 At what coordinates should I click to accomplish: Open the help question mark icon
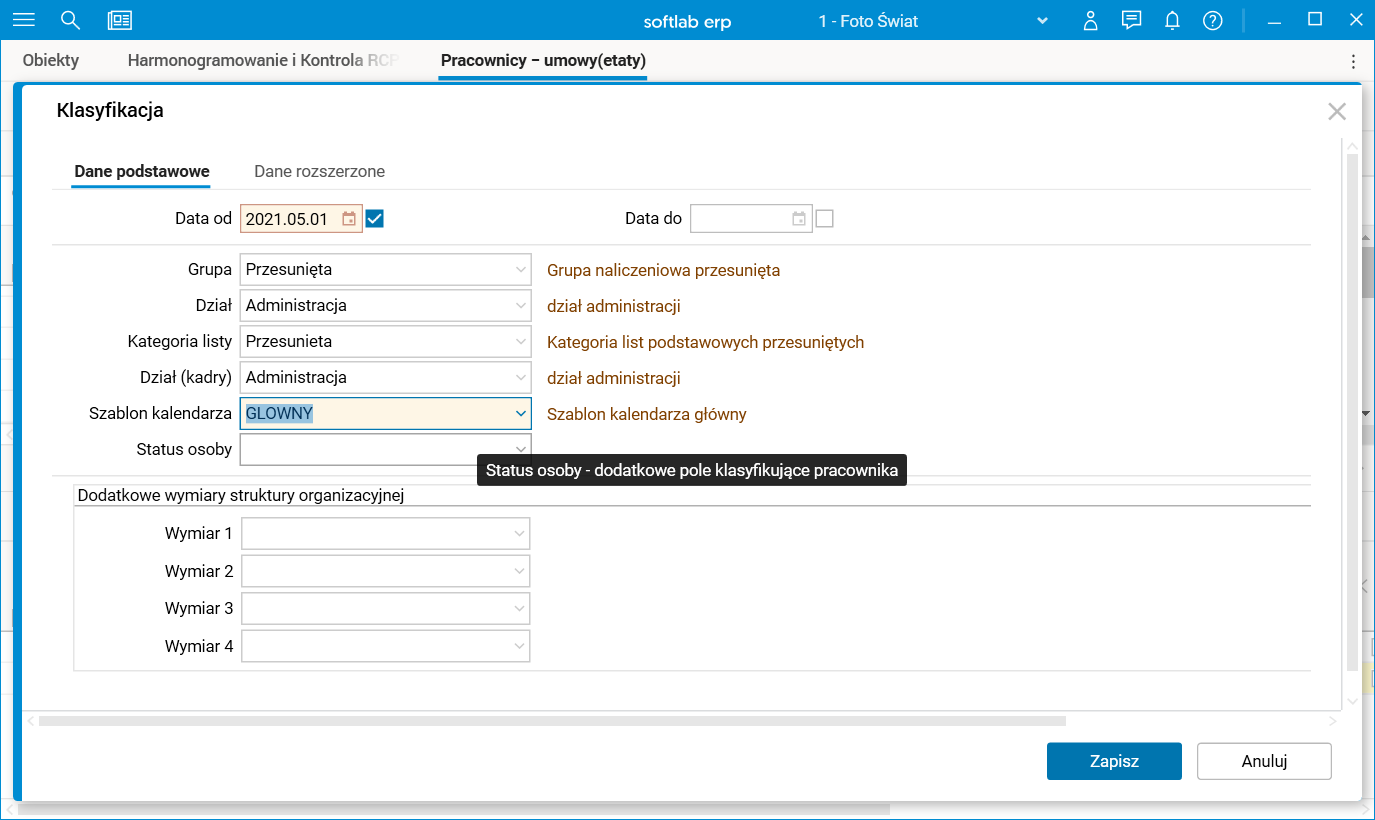point(1213,20)
